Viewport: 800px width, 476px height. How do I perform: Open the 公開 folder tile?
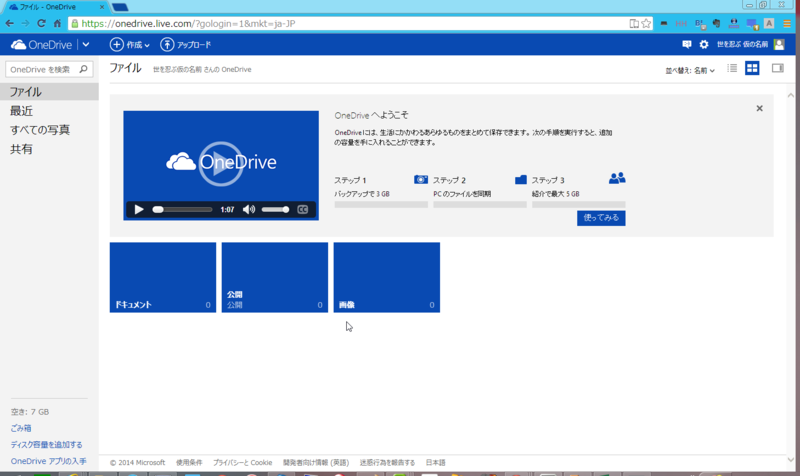click(x=274, y=277)
